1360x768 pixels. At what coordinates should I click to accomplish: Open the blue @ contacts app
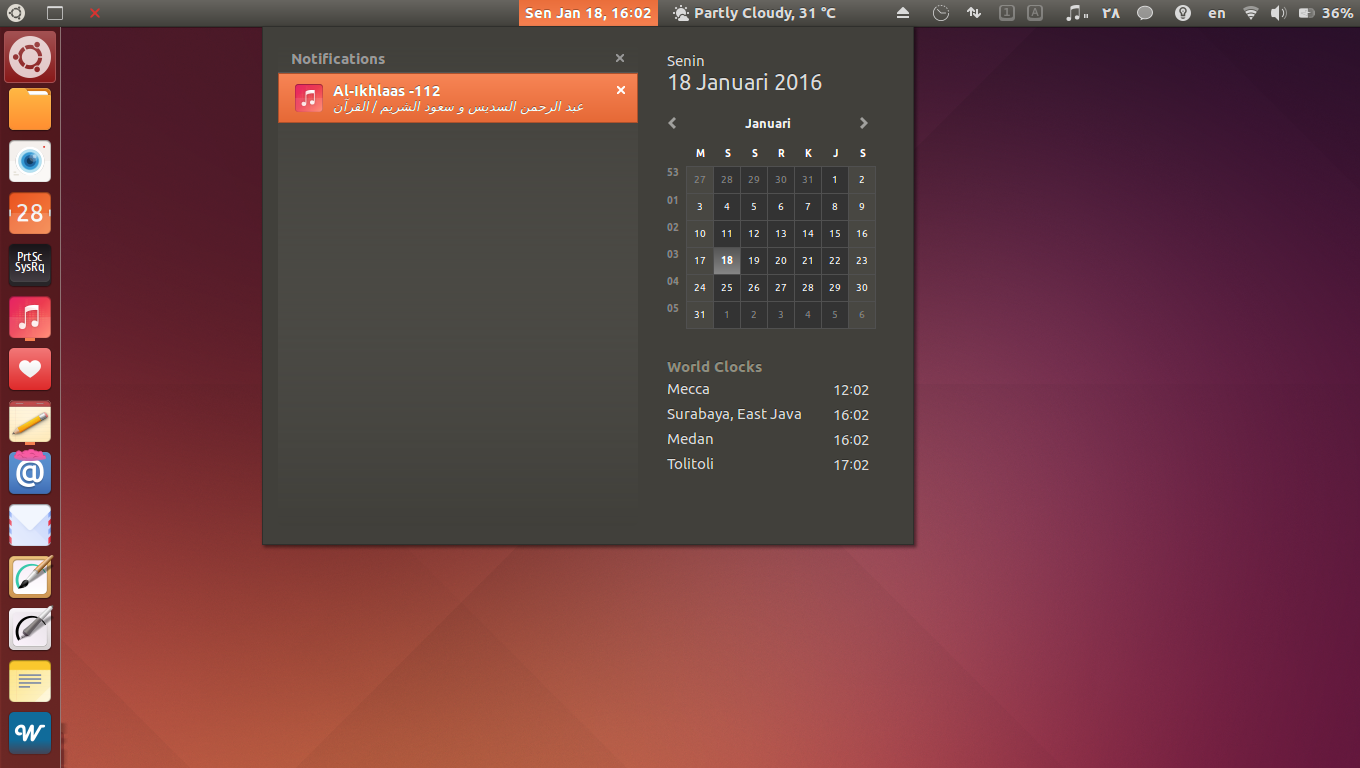30,473
